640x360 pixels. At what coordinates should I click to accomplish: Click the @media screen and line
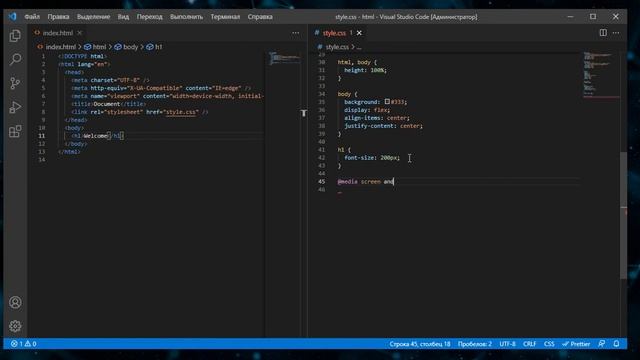pos(365,182)
